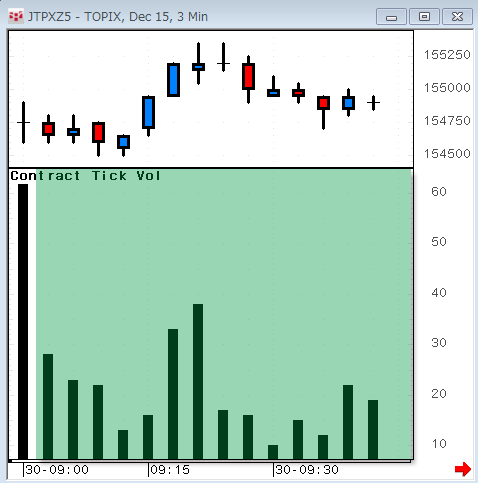Close the JTPXZ5 chart window

[x=457, y=17]
